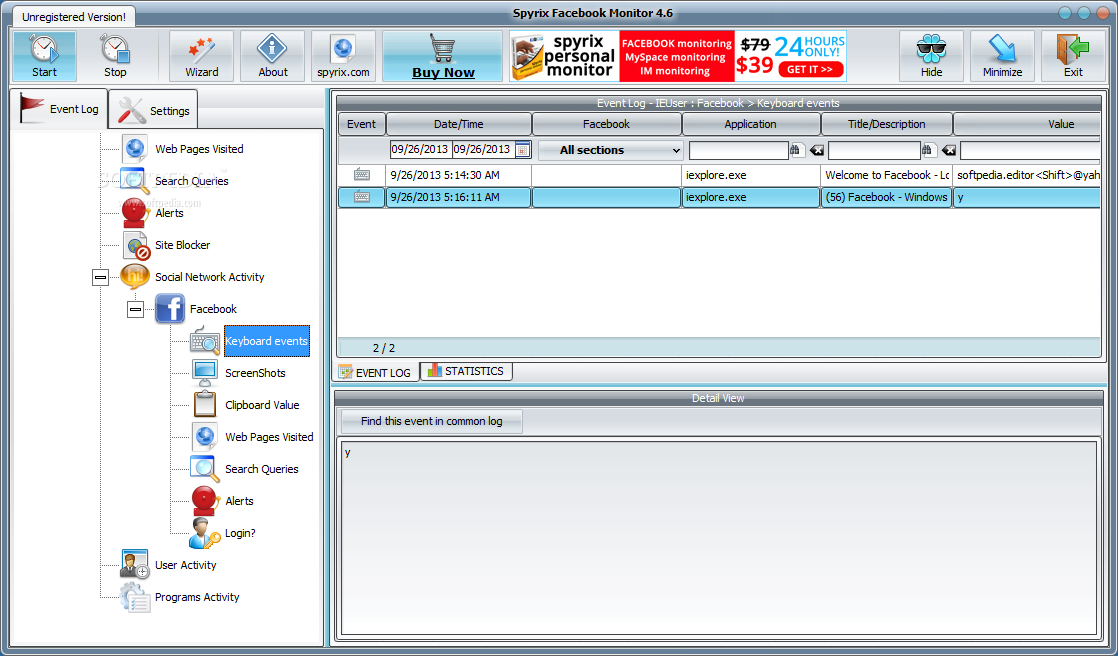This screenshot has width=1118, height=656.
Task: Open Site Blocker in the tree
Action: pos(183,245)
